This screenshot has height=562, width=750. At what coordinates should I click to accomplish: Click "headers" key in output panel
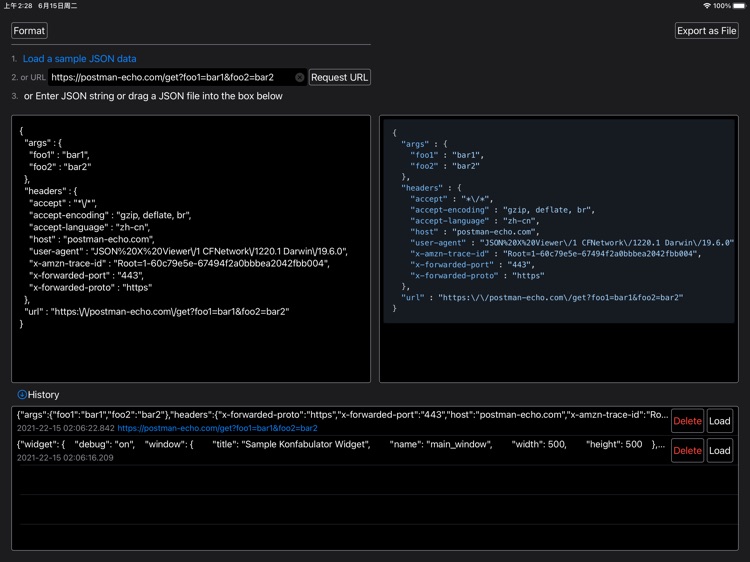tap(422, 188)
